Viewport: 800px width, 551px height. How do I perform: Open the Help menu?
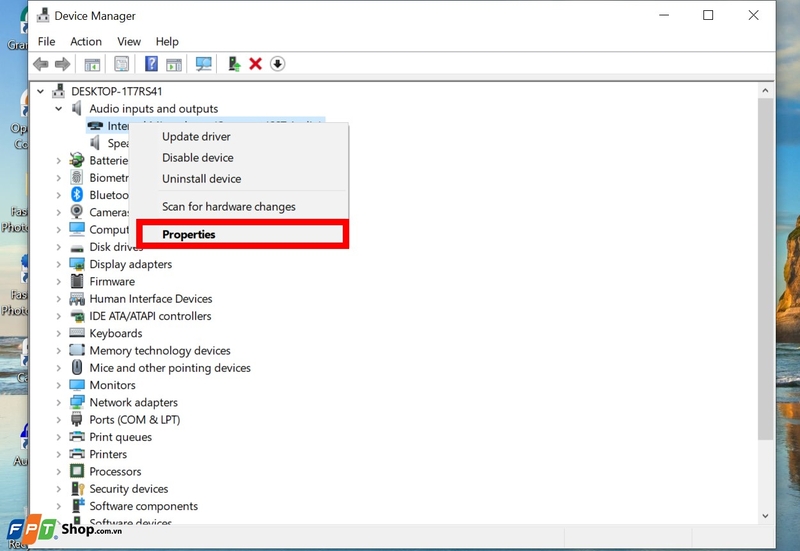click(x=167, y=41)
